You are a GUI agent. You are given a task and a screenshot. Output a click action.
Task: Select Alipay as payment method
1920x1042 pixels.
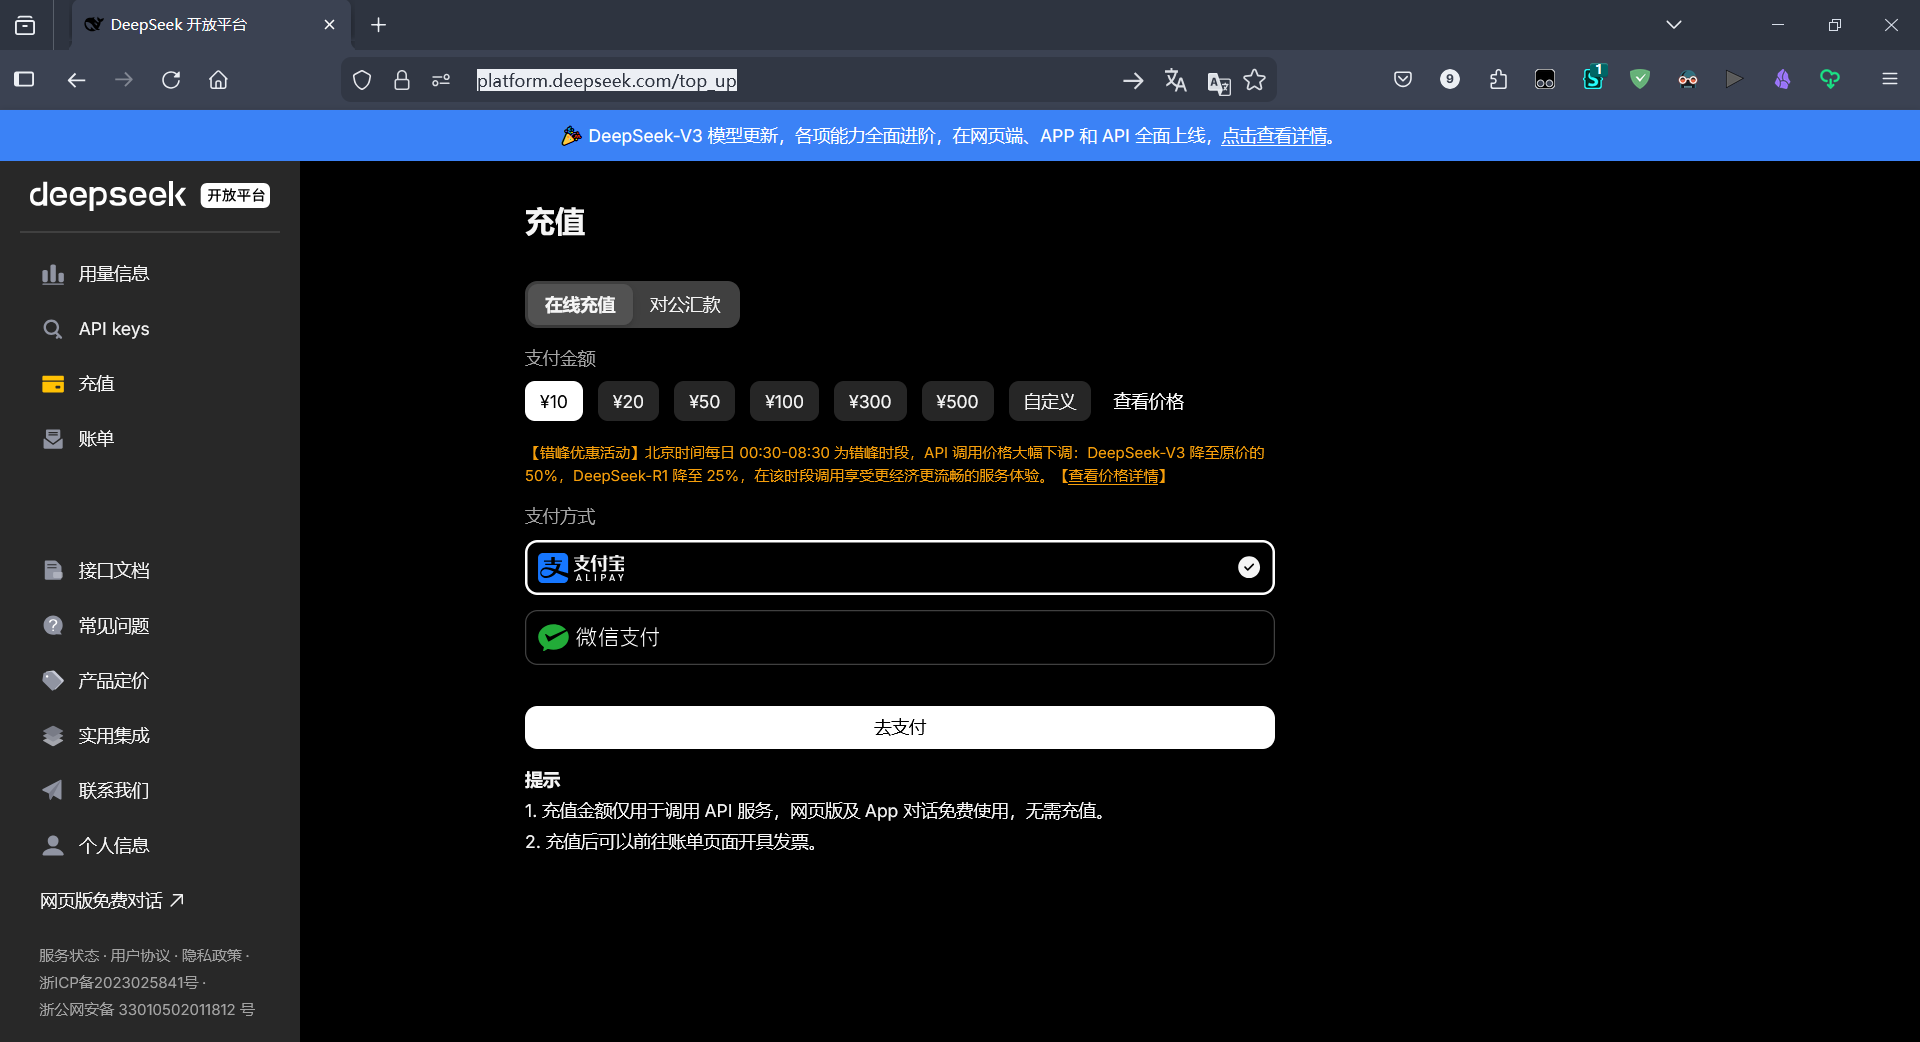tap(898, 567)
